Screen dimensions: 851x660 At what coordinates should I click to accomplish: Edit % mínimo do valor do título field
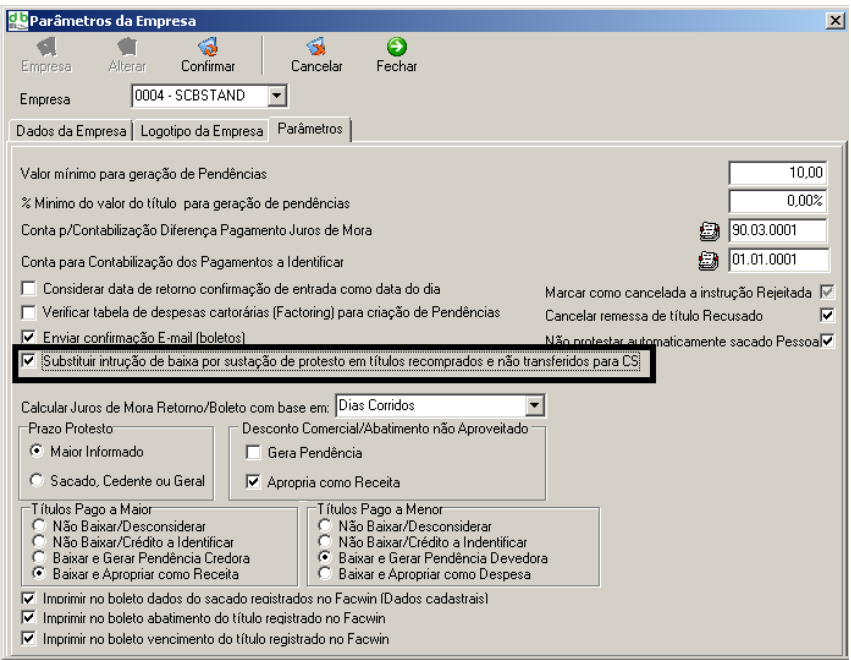[x=778, y=201]
